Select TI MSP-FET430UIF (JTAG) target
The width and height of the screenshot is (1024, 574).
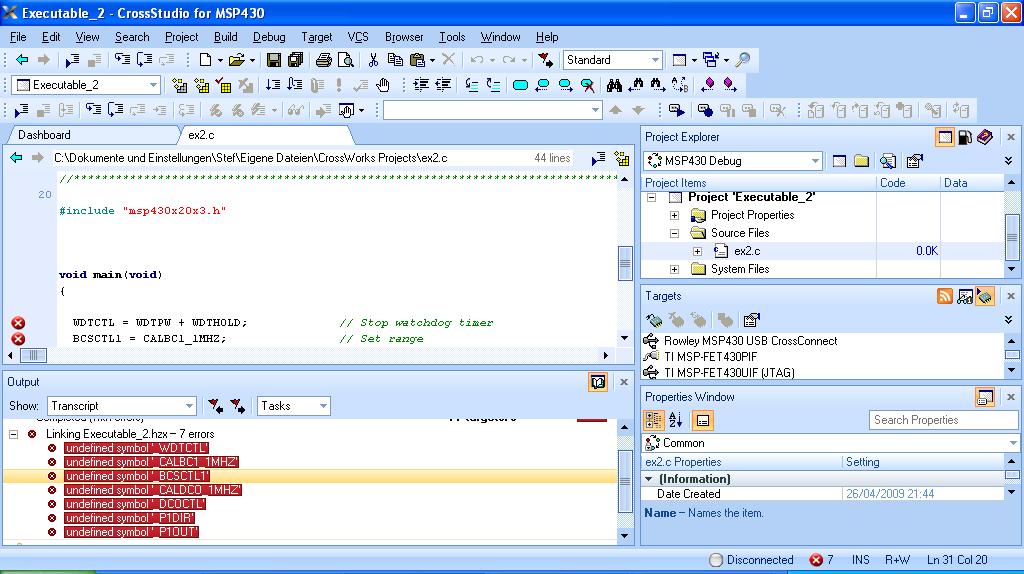pos(729,373)
